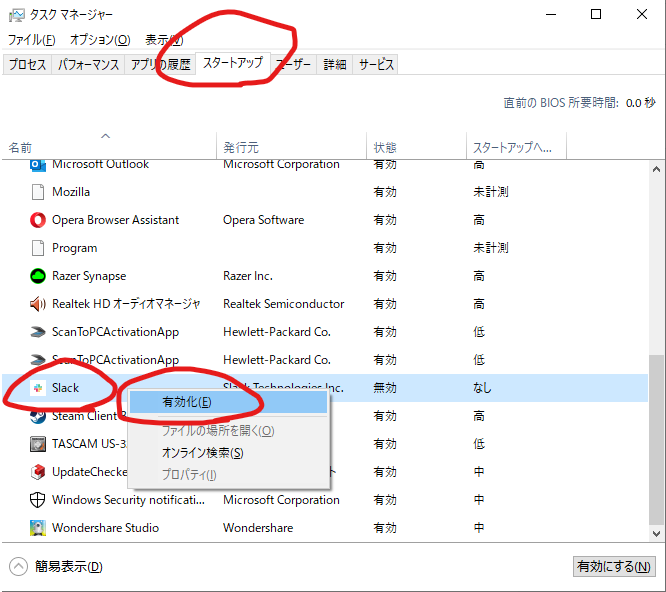Click the 無効 status in Slack row
The height and width of the screenshot is (592, 666).
click(x=385, y=388)
